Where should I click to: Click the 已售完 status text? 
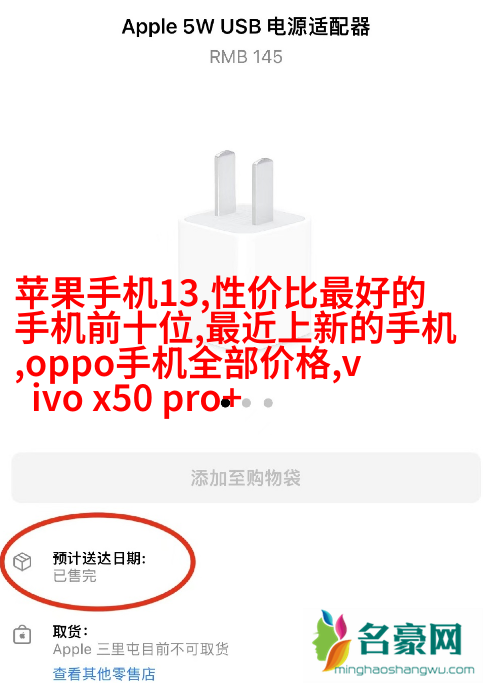click(74, 576)
